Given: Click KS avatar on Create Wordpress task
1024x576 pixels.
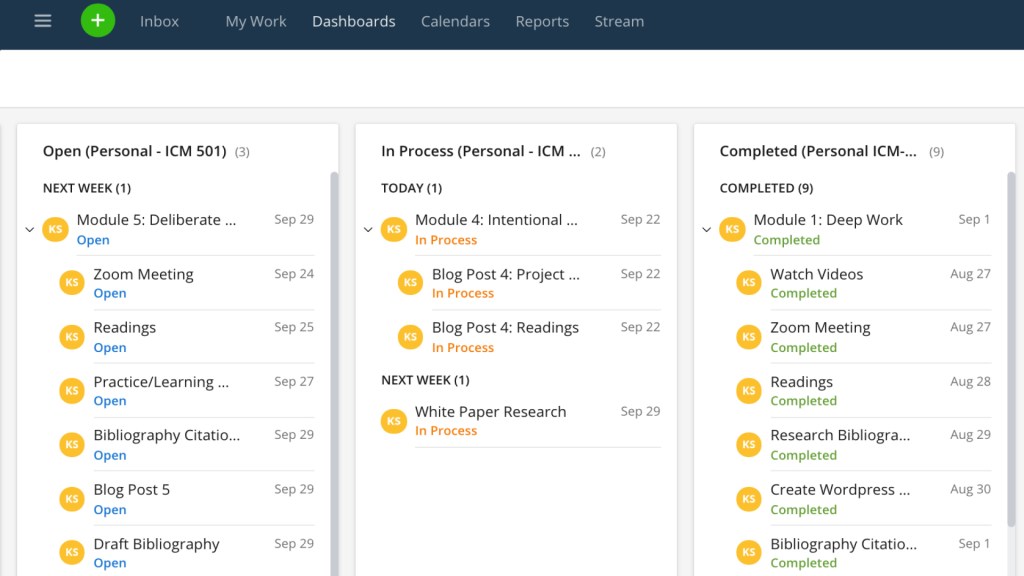Looking at the screenshot, I should pos(749,499).
